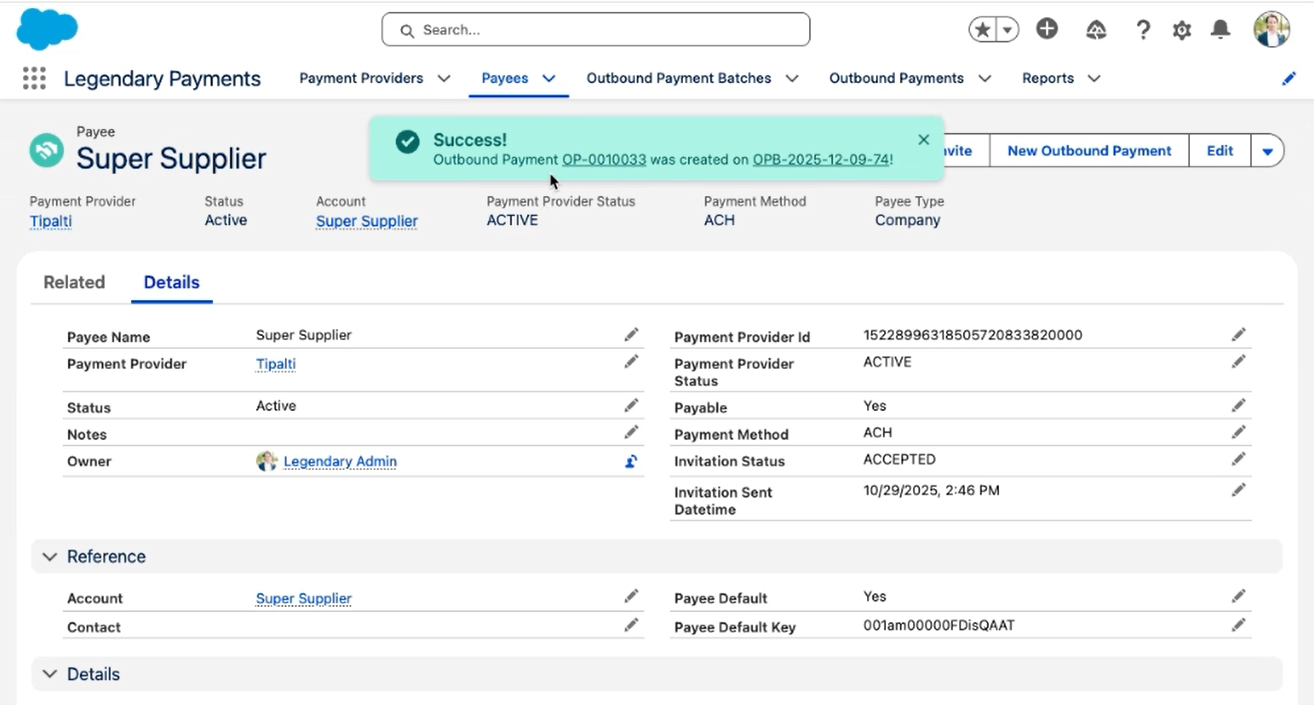Screen dimensions: 1314x705
Task: Click into the global Search field
Action: [595, 30]
